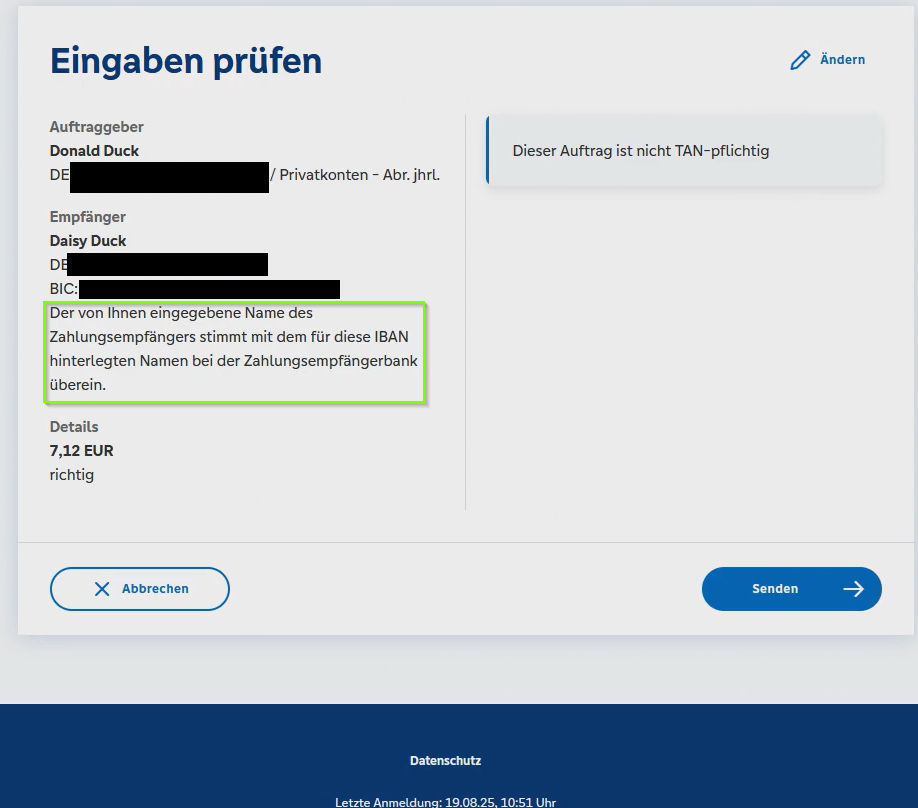The image size is (918, 808).
Task: Click the Details section label
Action: click(x=74, y=427)
